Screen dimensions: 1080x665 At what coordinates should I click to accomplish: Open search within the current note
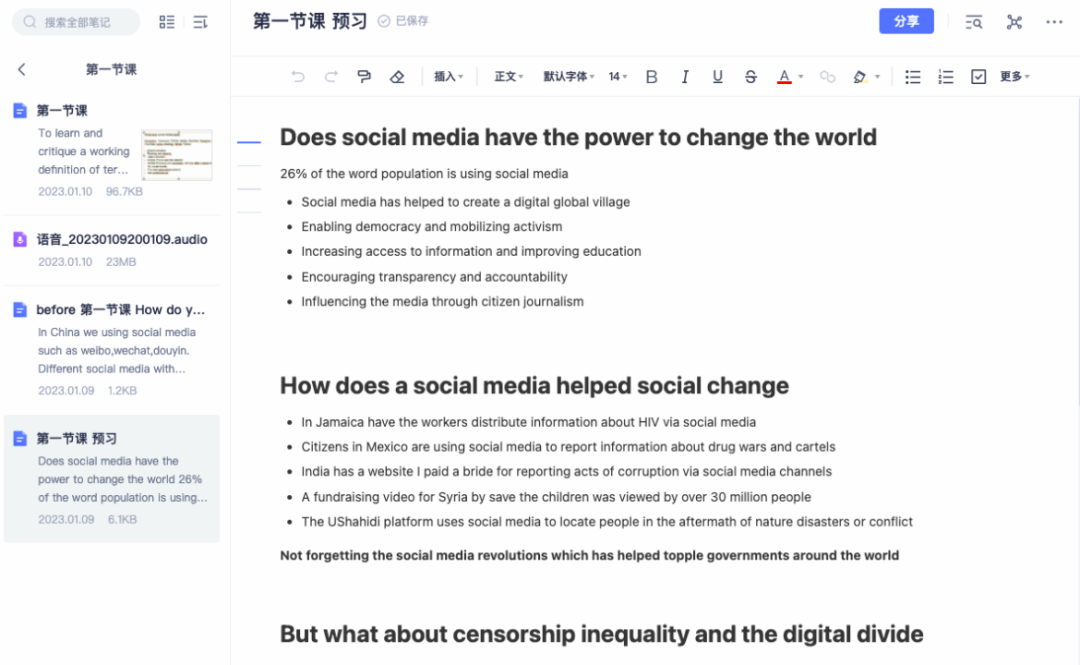[973, 21]
